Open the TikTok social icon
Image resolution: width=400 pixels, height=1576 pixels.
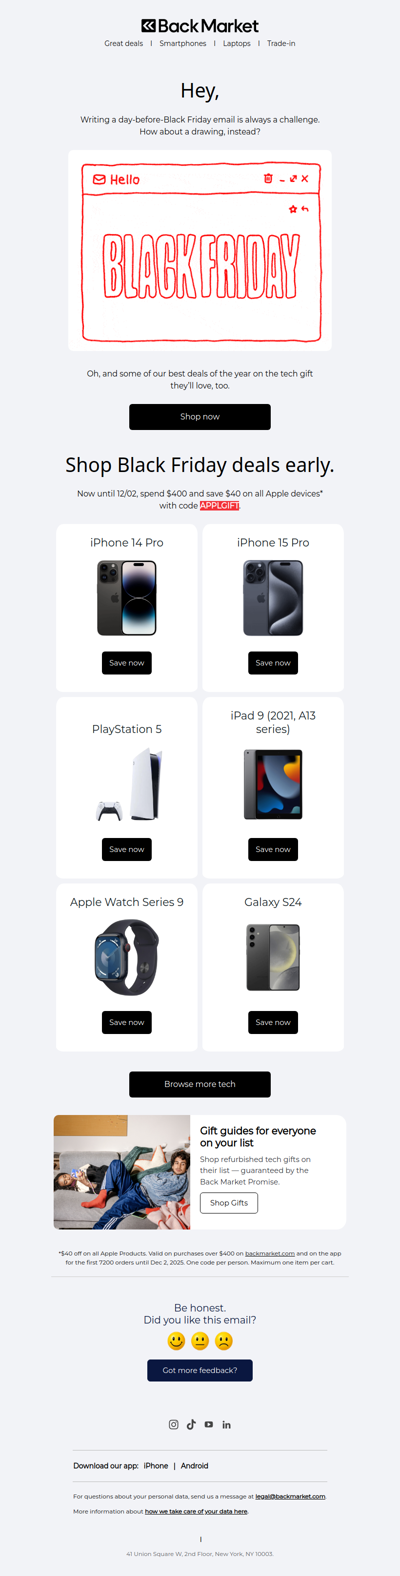(x=191, y=1424)
